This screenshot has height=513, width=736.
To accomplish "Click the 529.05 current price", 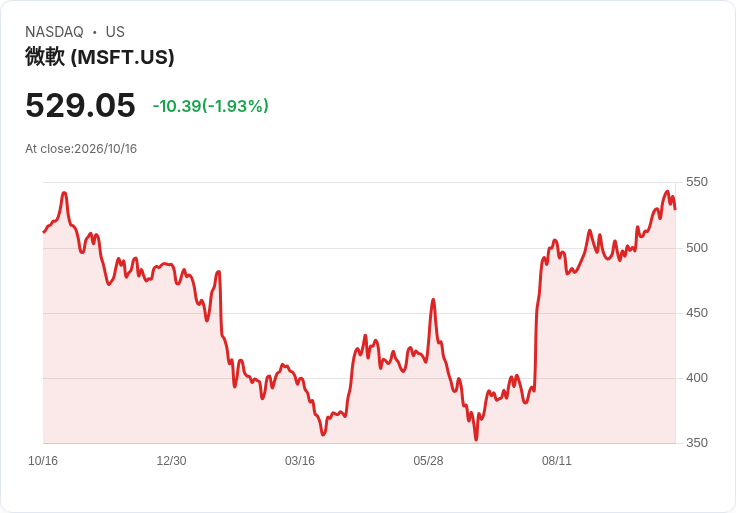I will pyautogui.click(x=80, y=105).
